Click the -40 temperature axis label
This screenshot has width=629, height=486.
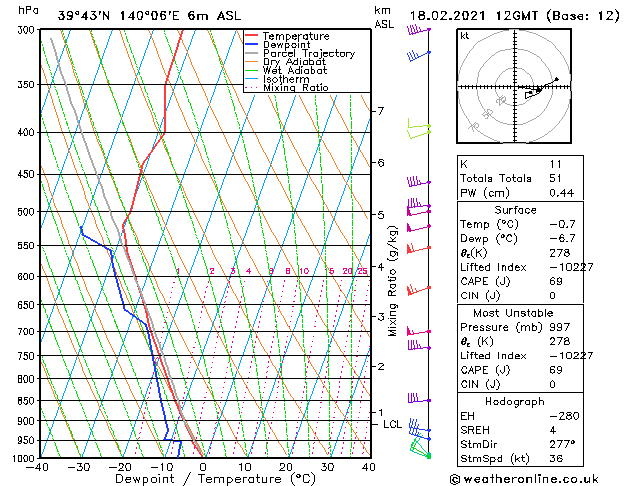[x=37, y=467]
